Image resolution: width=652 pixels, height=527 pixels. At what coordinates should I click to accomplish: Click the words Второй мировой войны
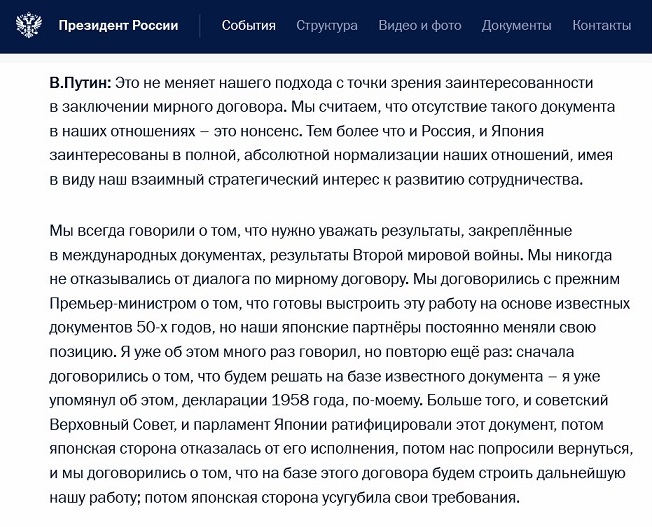coord(437,255)
